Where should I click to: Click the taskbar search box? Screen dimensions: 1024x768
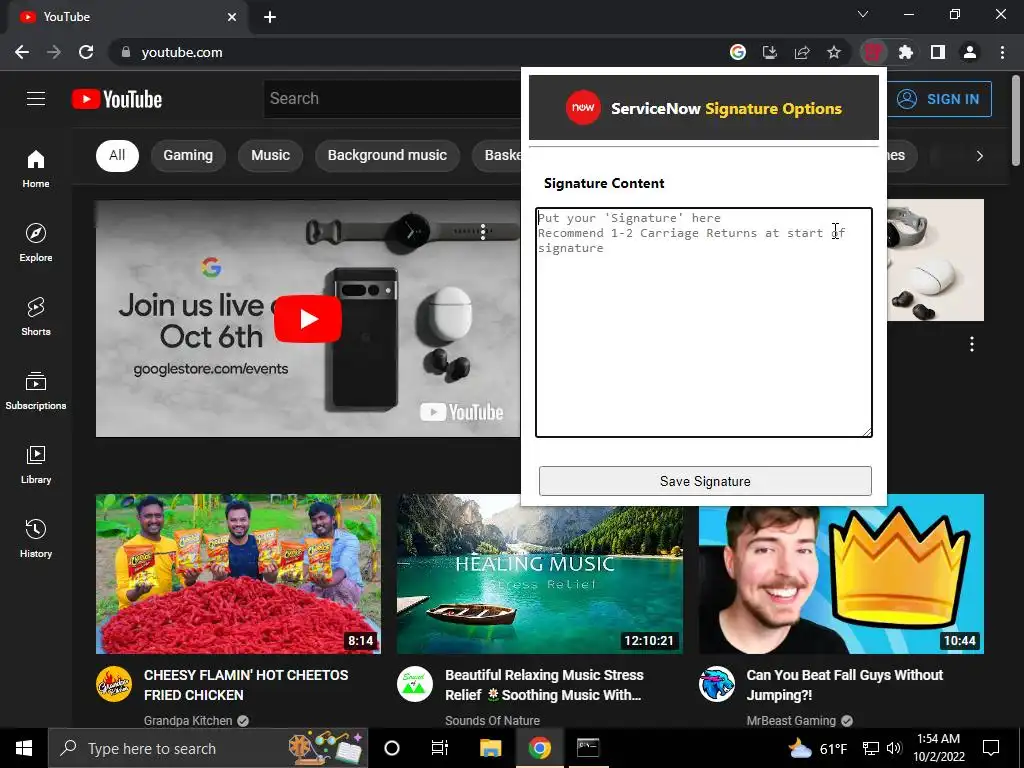(208, 748)
